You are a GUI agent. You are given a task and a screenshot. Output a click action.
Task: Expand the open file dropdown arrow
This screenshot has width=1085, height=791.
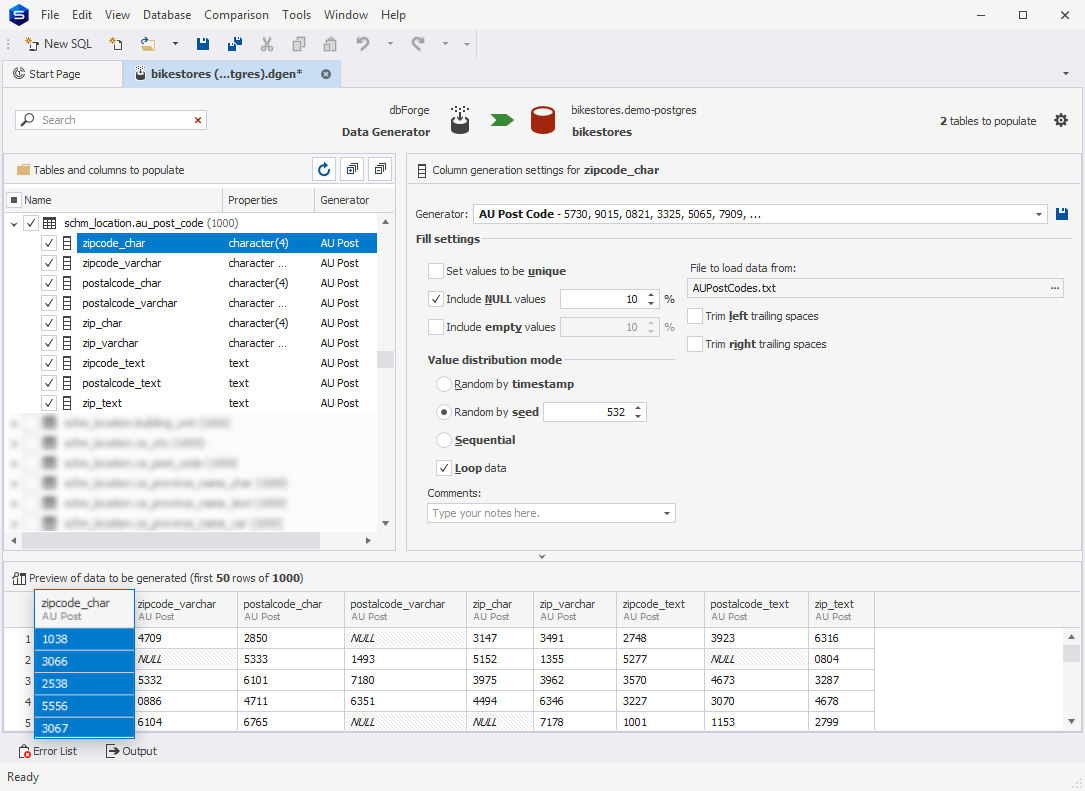[175, 44]
